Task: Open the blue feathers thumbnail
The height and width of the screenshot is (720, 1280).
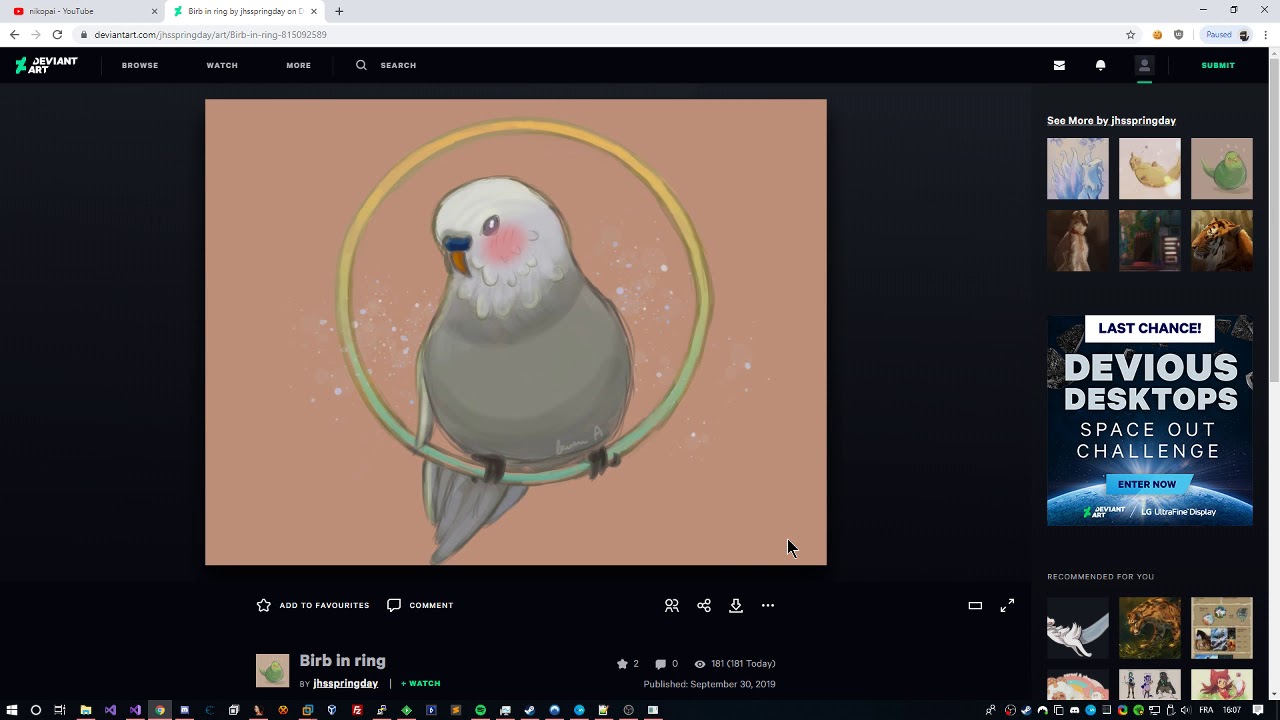Action: pyautogui.click(x=1078, y=169)
